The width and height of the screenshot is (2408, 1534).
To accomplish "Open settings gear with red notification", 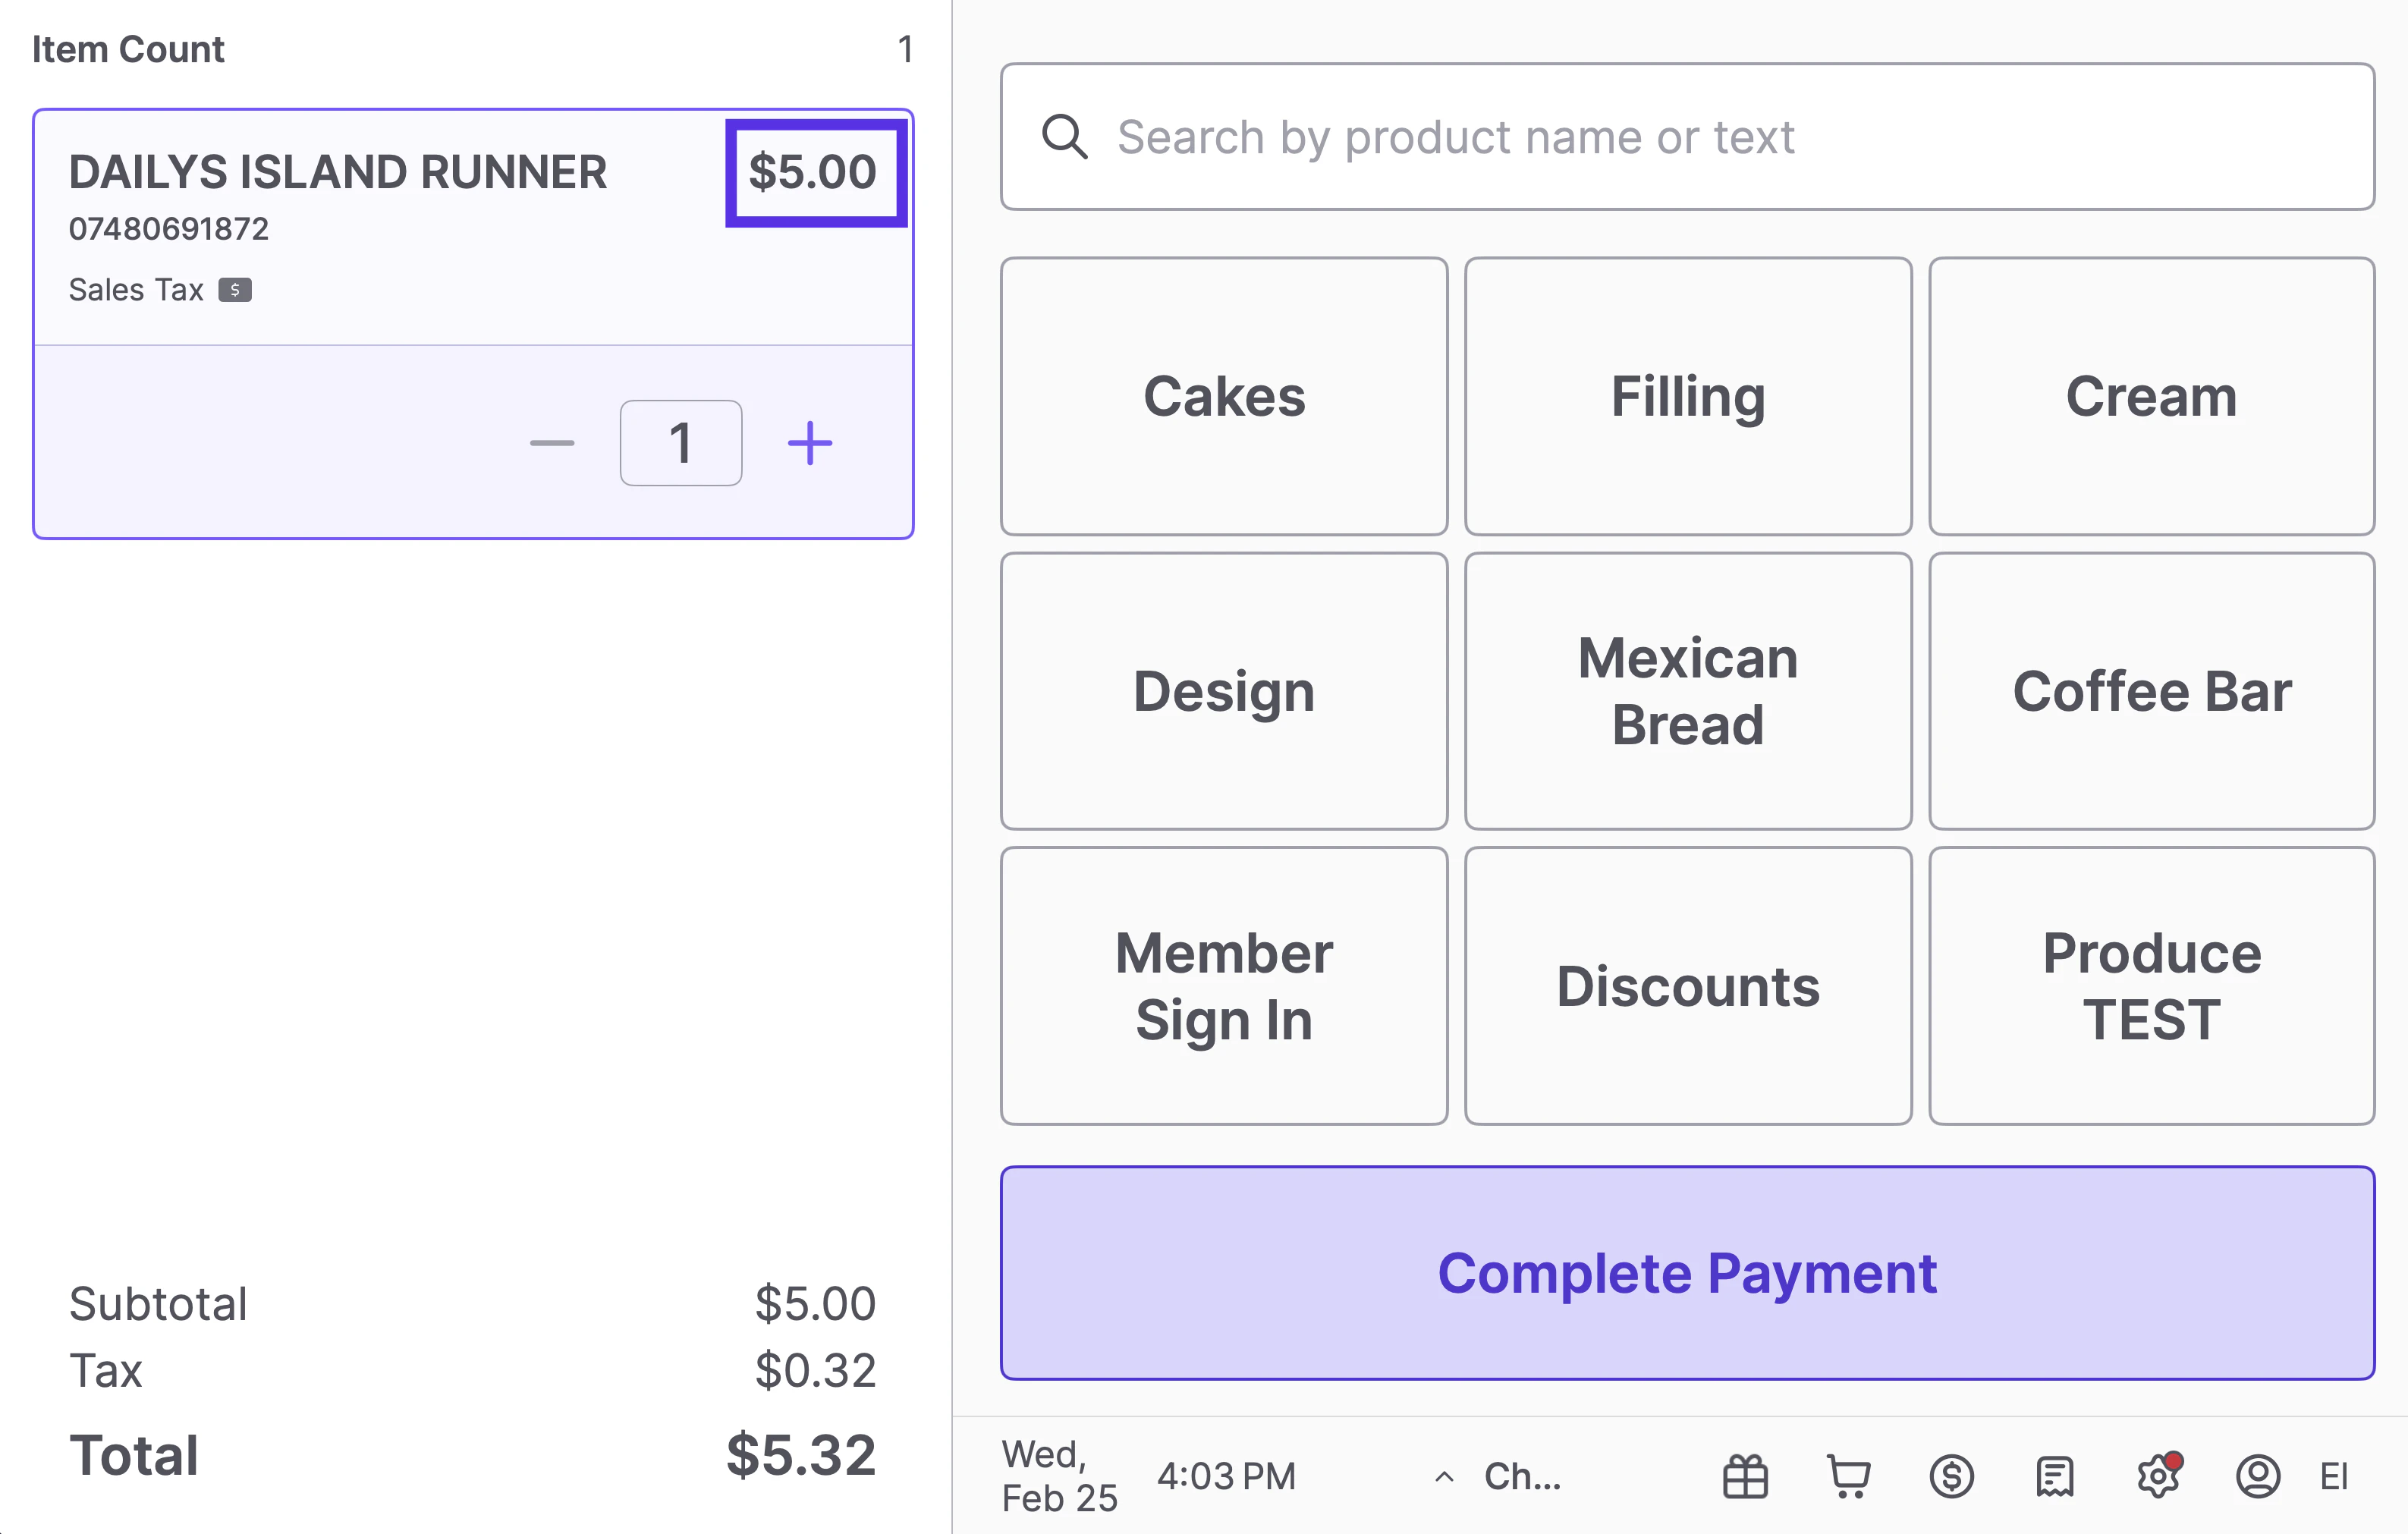I will (x=2157, y=1476).
